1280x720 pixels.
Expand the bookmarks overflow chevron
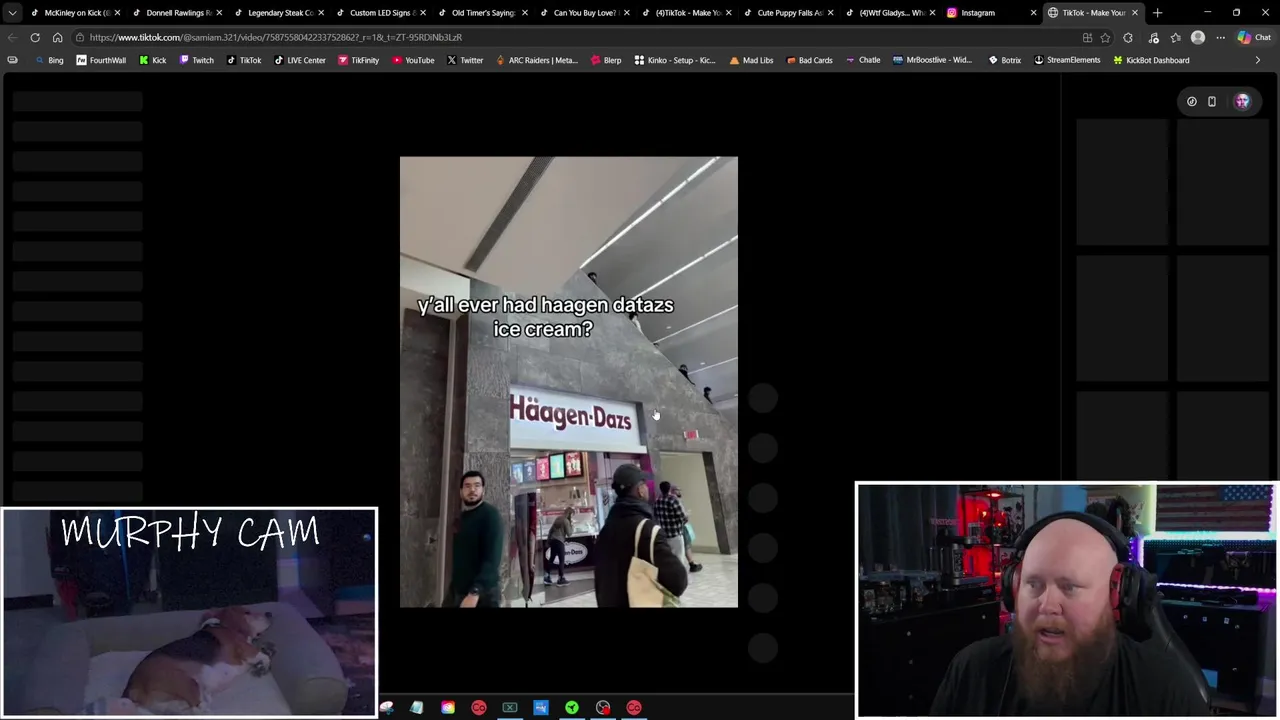click(x=1257, y=60)
